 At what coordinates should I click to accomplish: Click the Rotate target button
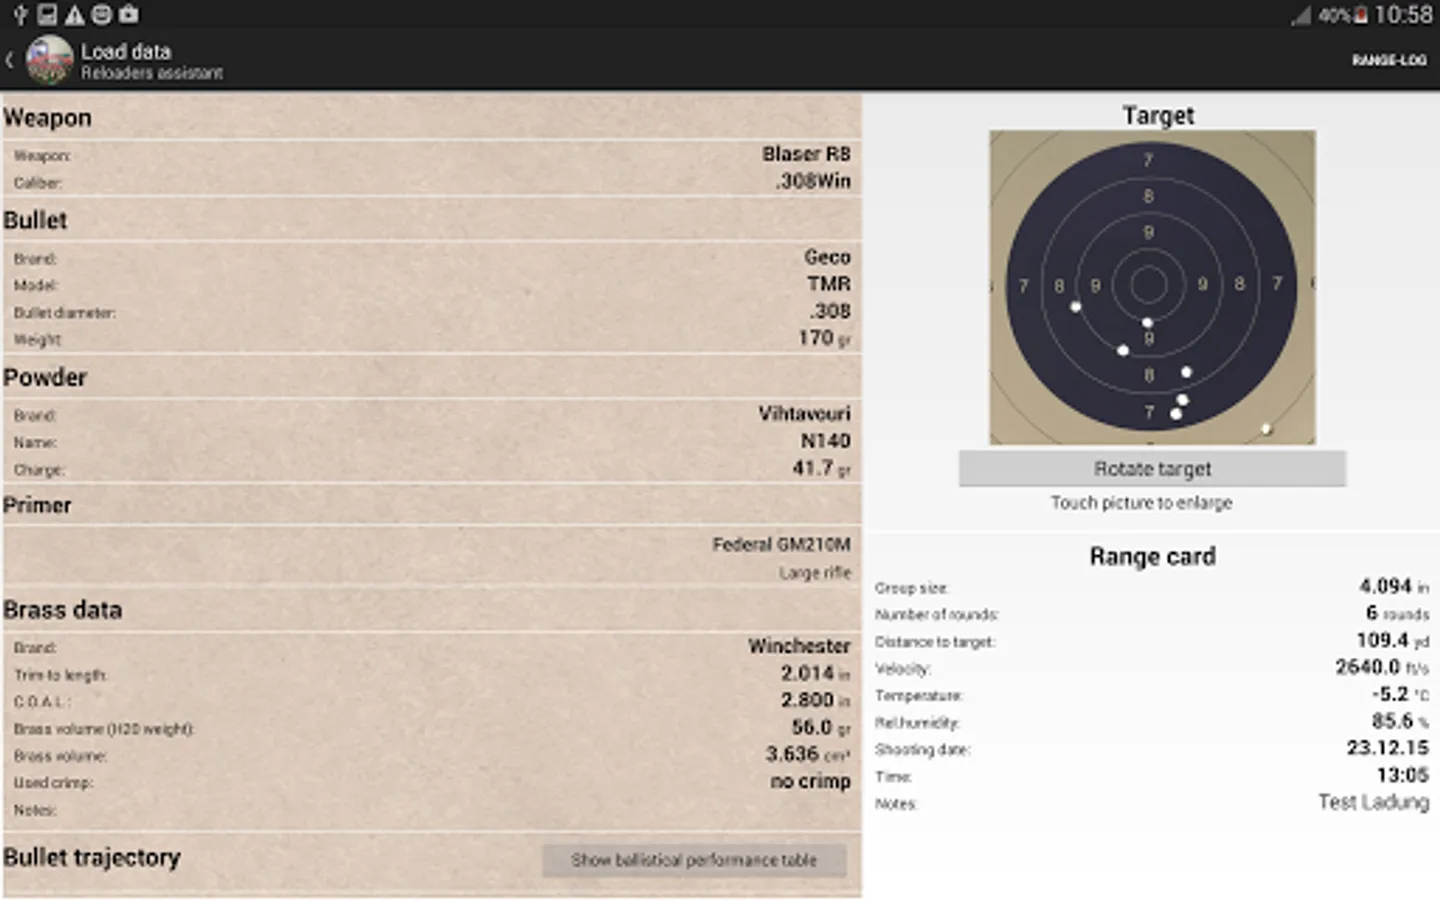(1152, 468)
